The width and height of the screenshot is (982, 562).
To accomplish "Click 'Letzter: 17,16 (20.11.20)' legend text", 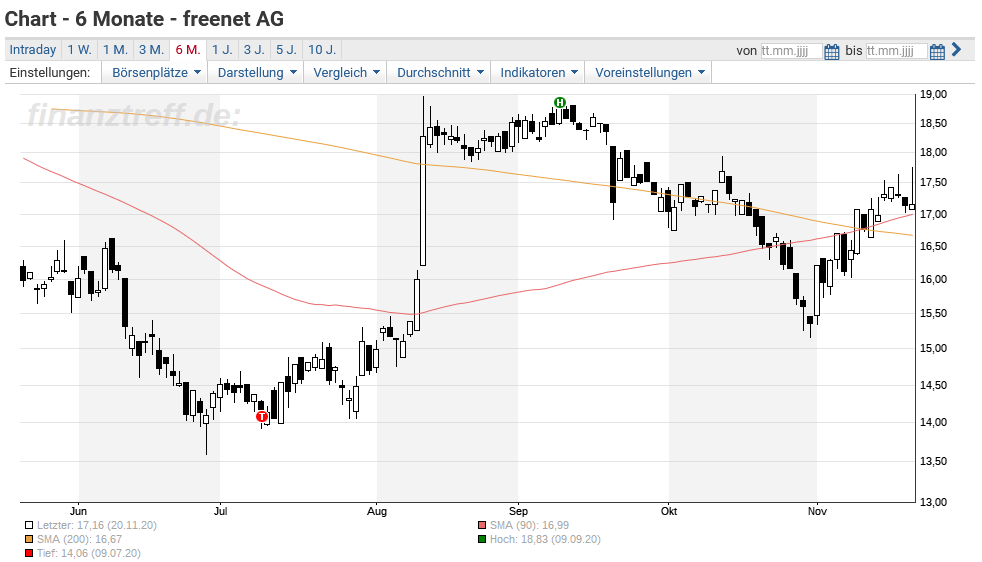I will [x=96, y=526].
